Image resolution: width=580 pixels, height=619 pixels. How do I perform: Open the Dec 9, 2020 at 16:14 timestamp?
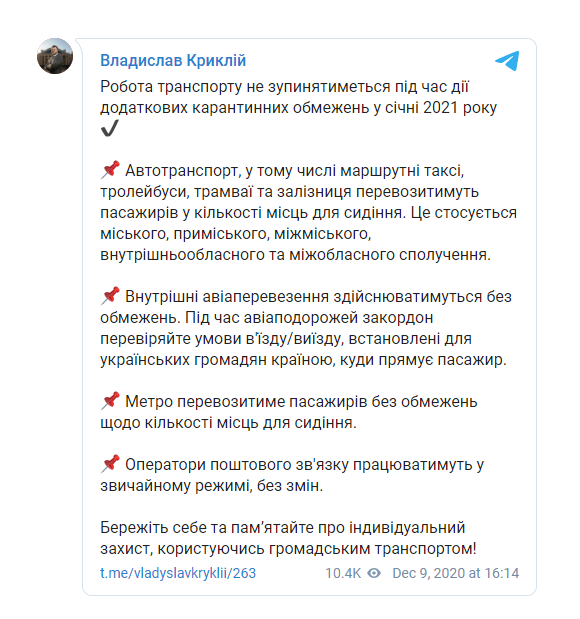pyautogui.click(x=456, y=573)
